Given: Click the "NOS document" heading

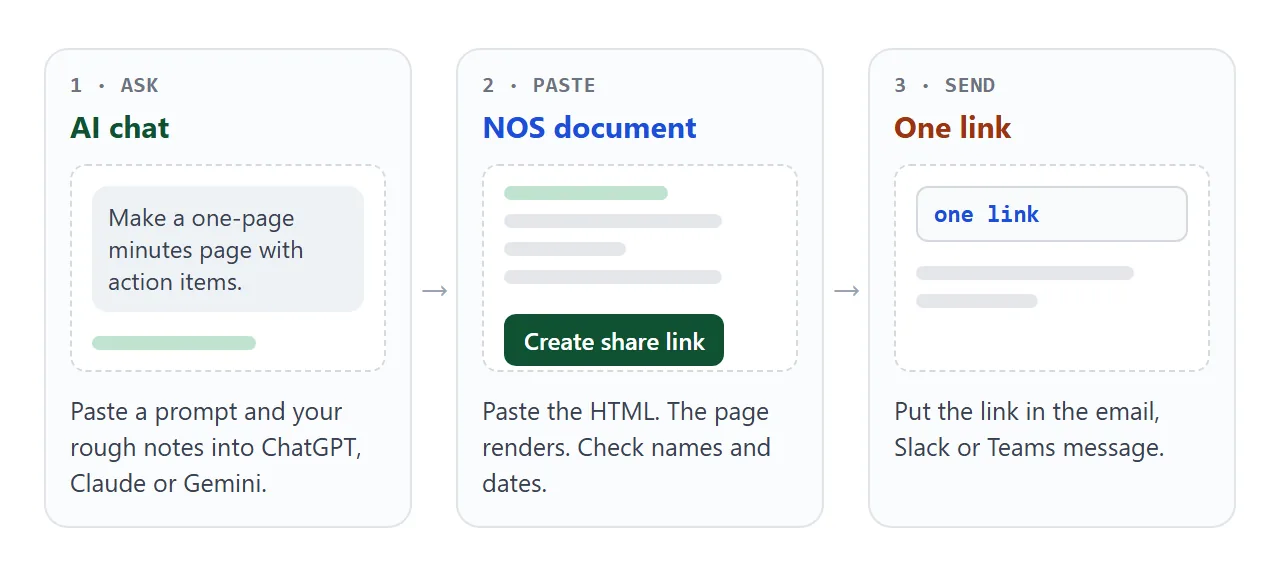Looking at the screenshot, I should click(x=590, y=128).
